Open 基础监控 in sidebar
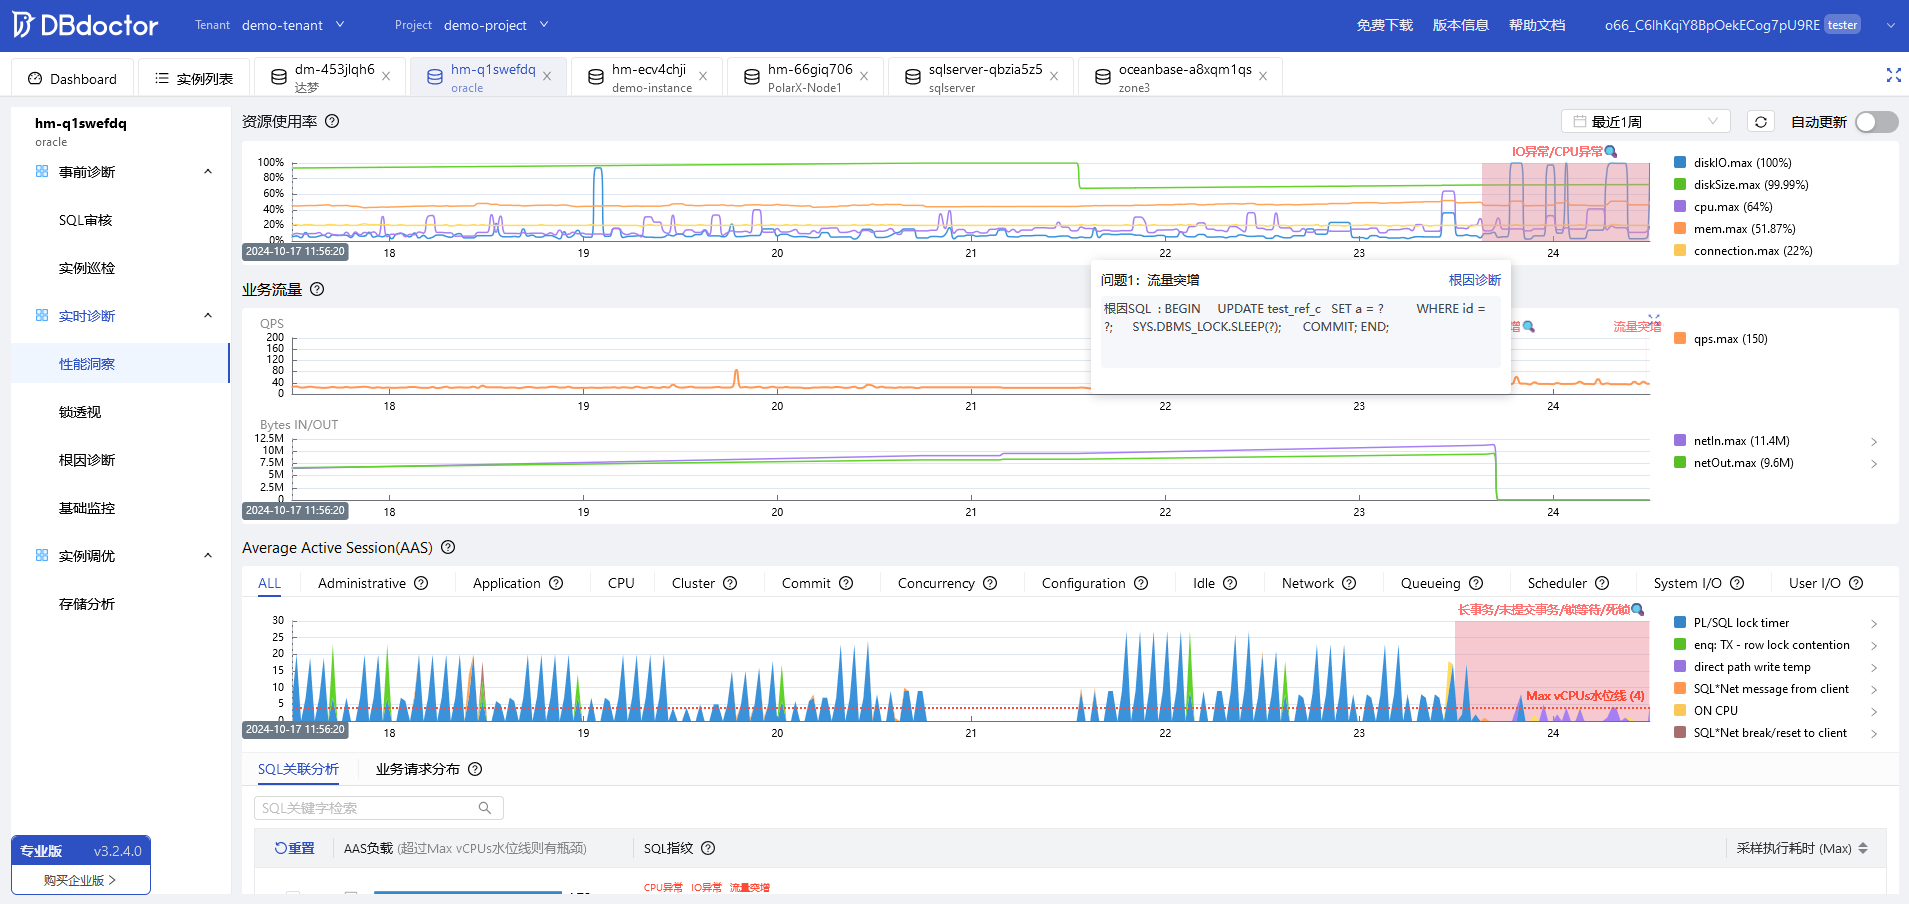The height and width of the screenshot is (904, 1909). [87, 508]
